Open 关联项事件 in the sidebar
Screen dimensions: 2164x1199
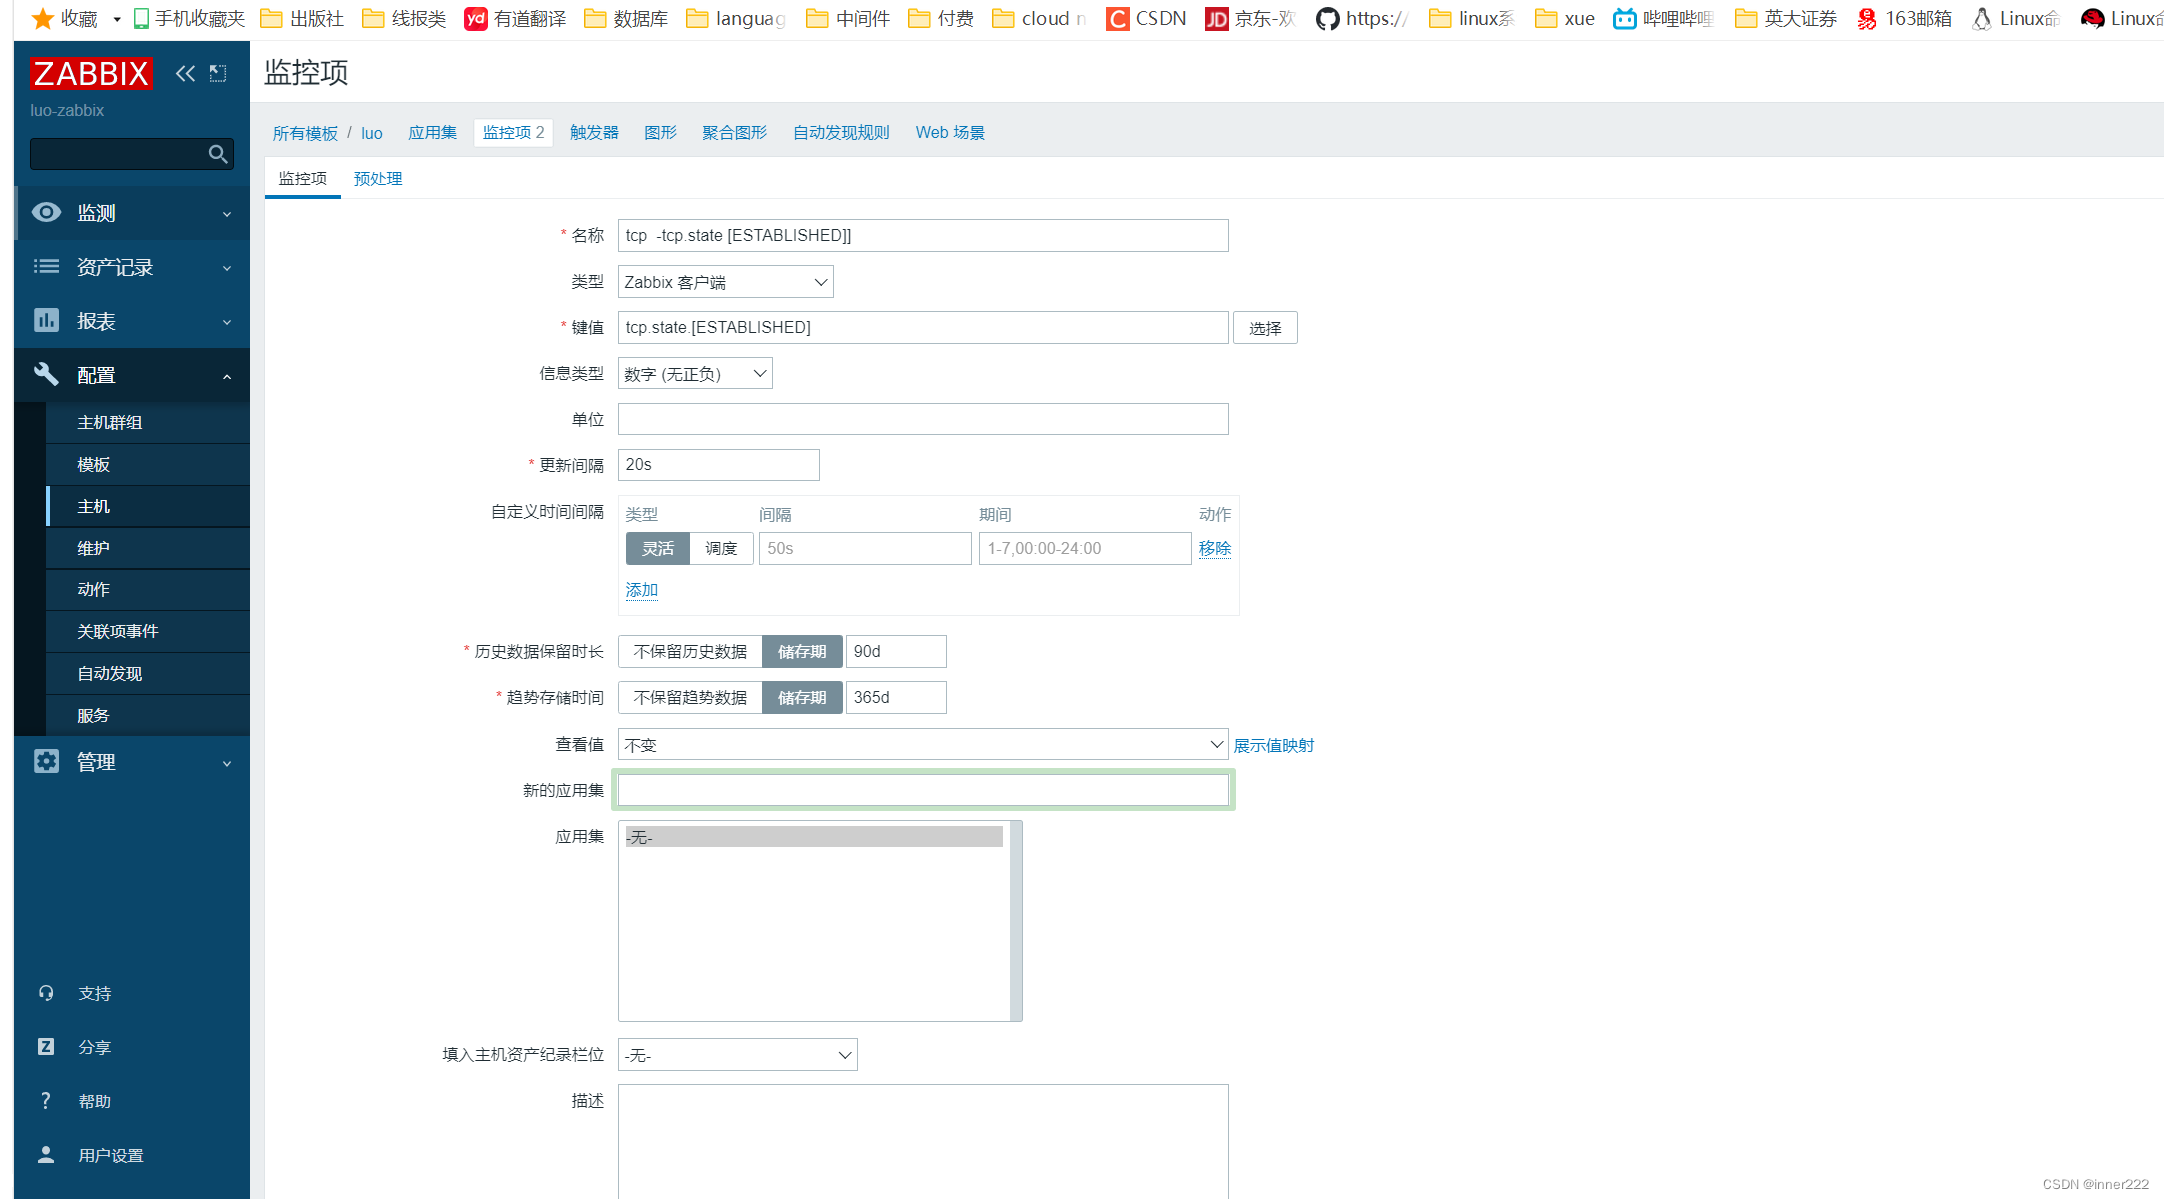pyautogui.click(x=148, y=631)
